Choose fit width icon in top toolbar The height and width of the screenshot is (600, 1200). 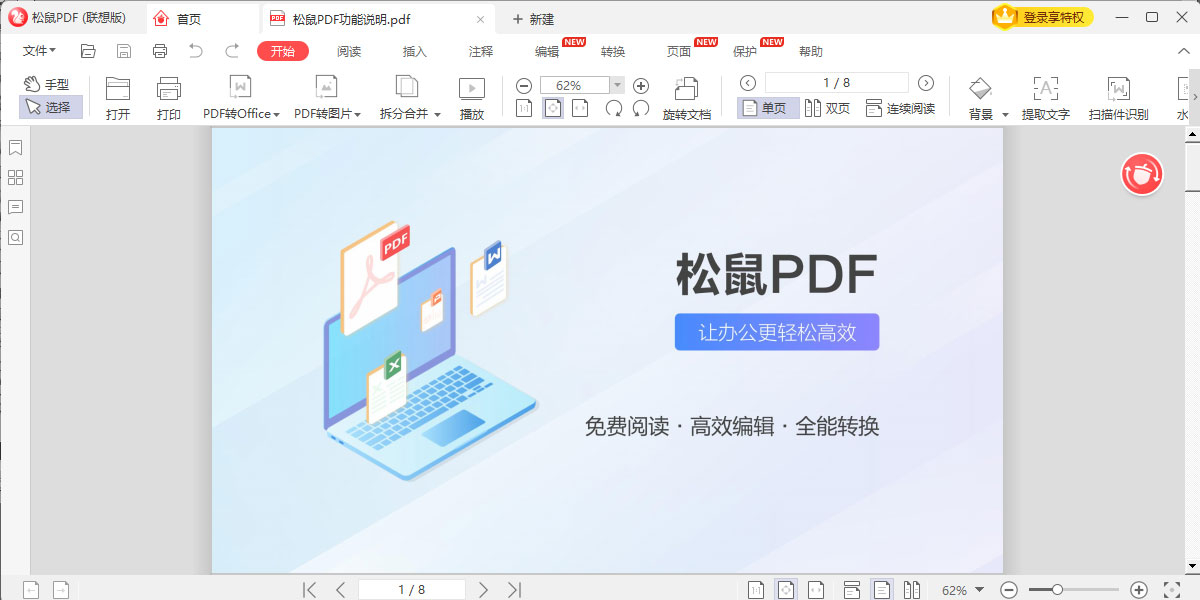[580, 108]
